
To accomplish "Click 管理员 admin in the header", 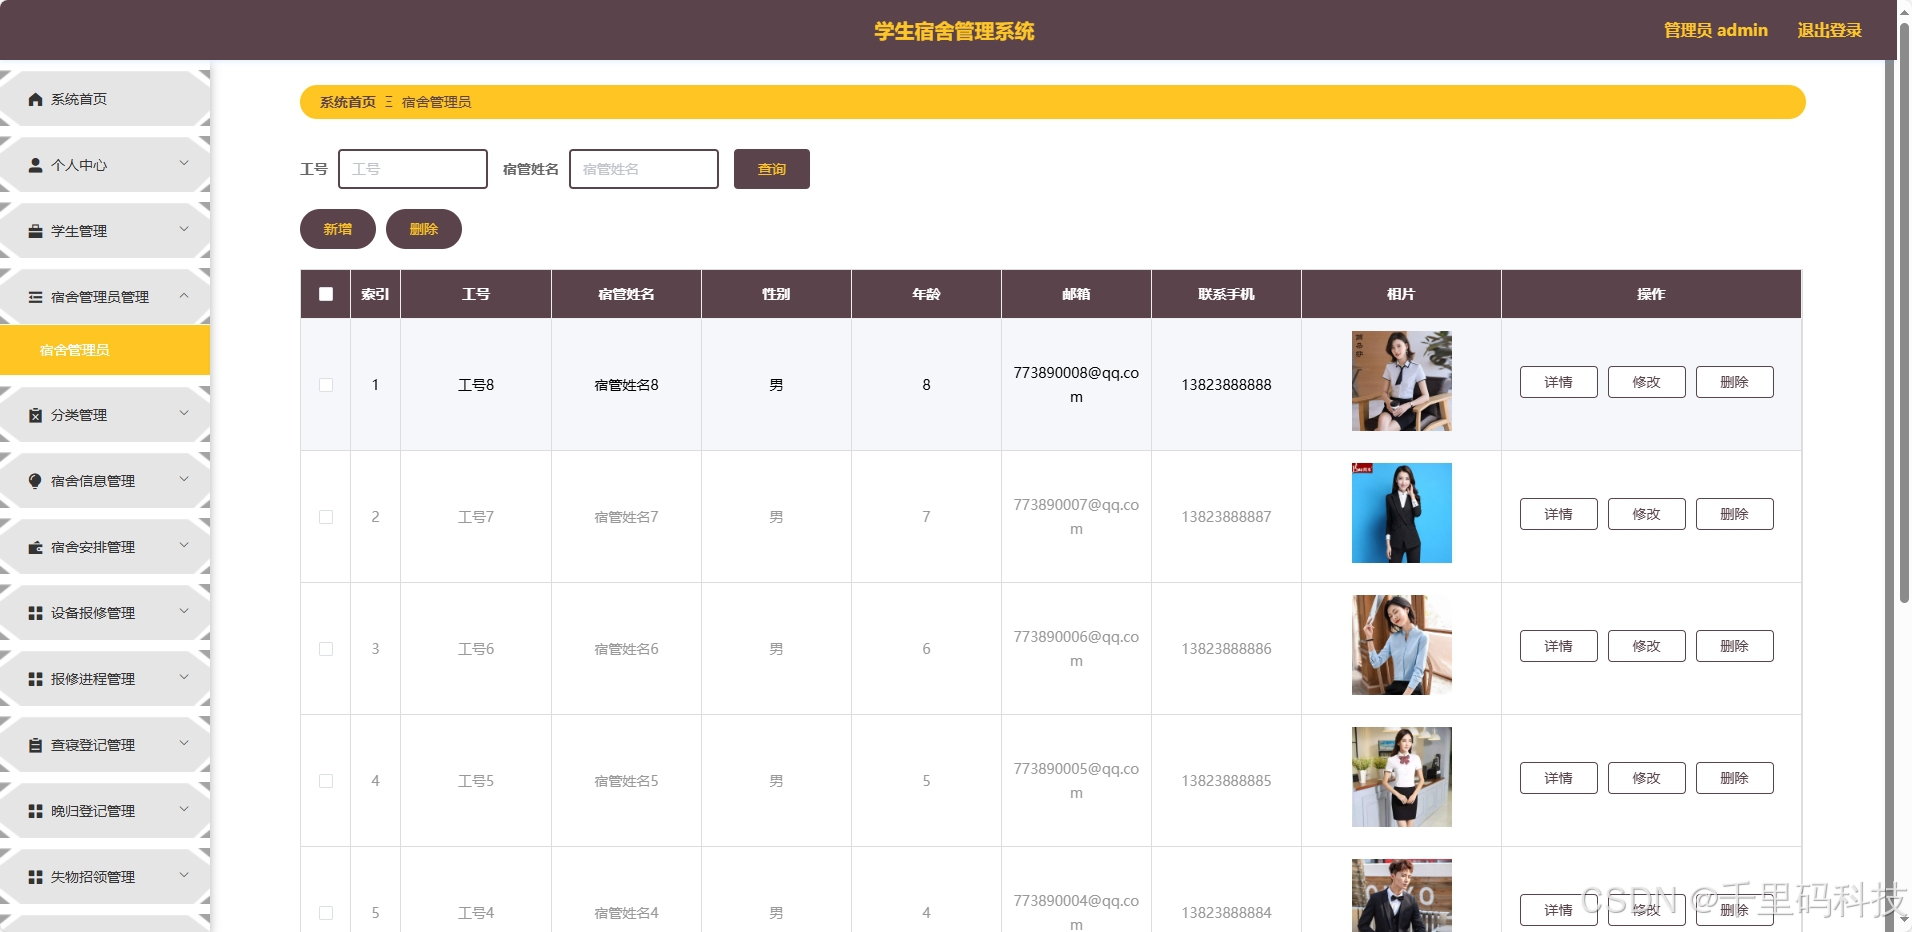I will click(x=1716, y=30).
